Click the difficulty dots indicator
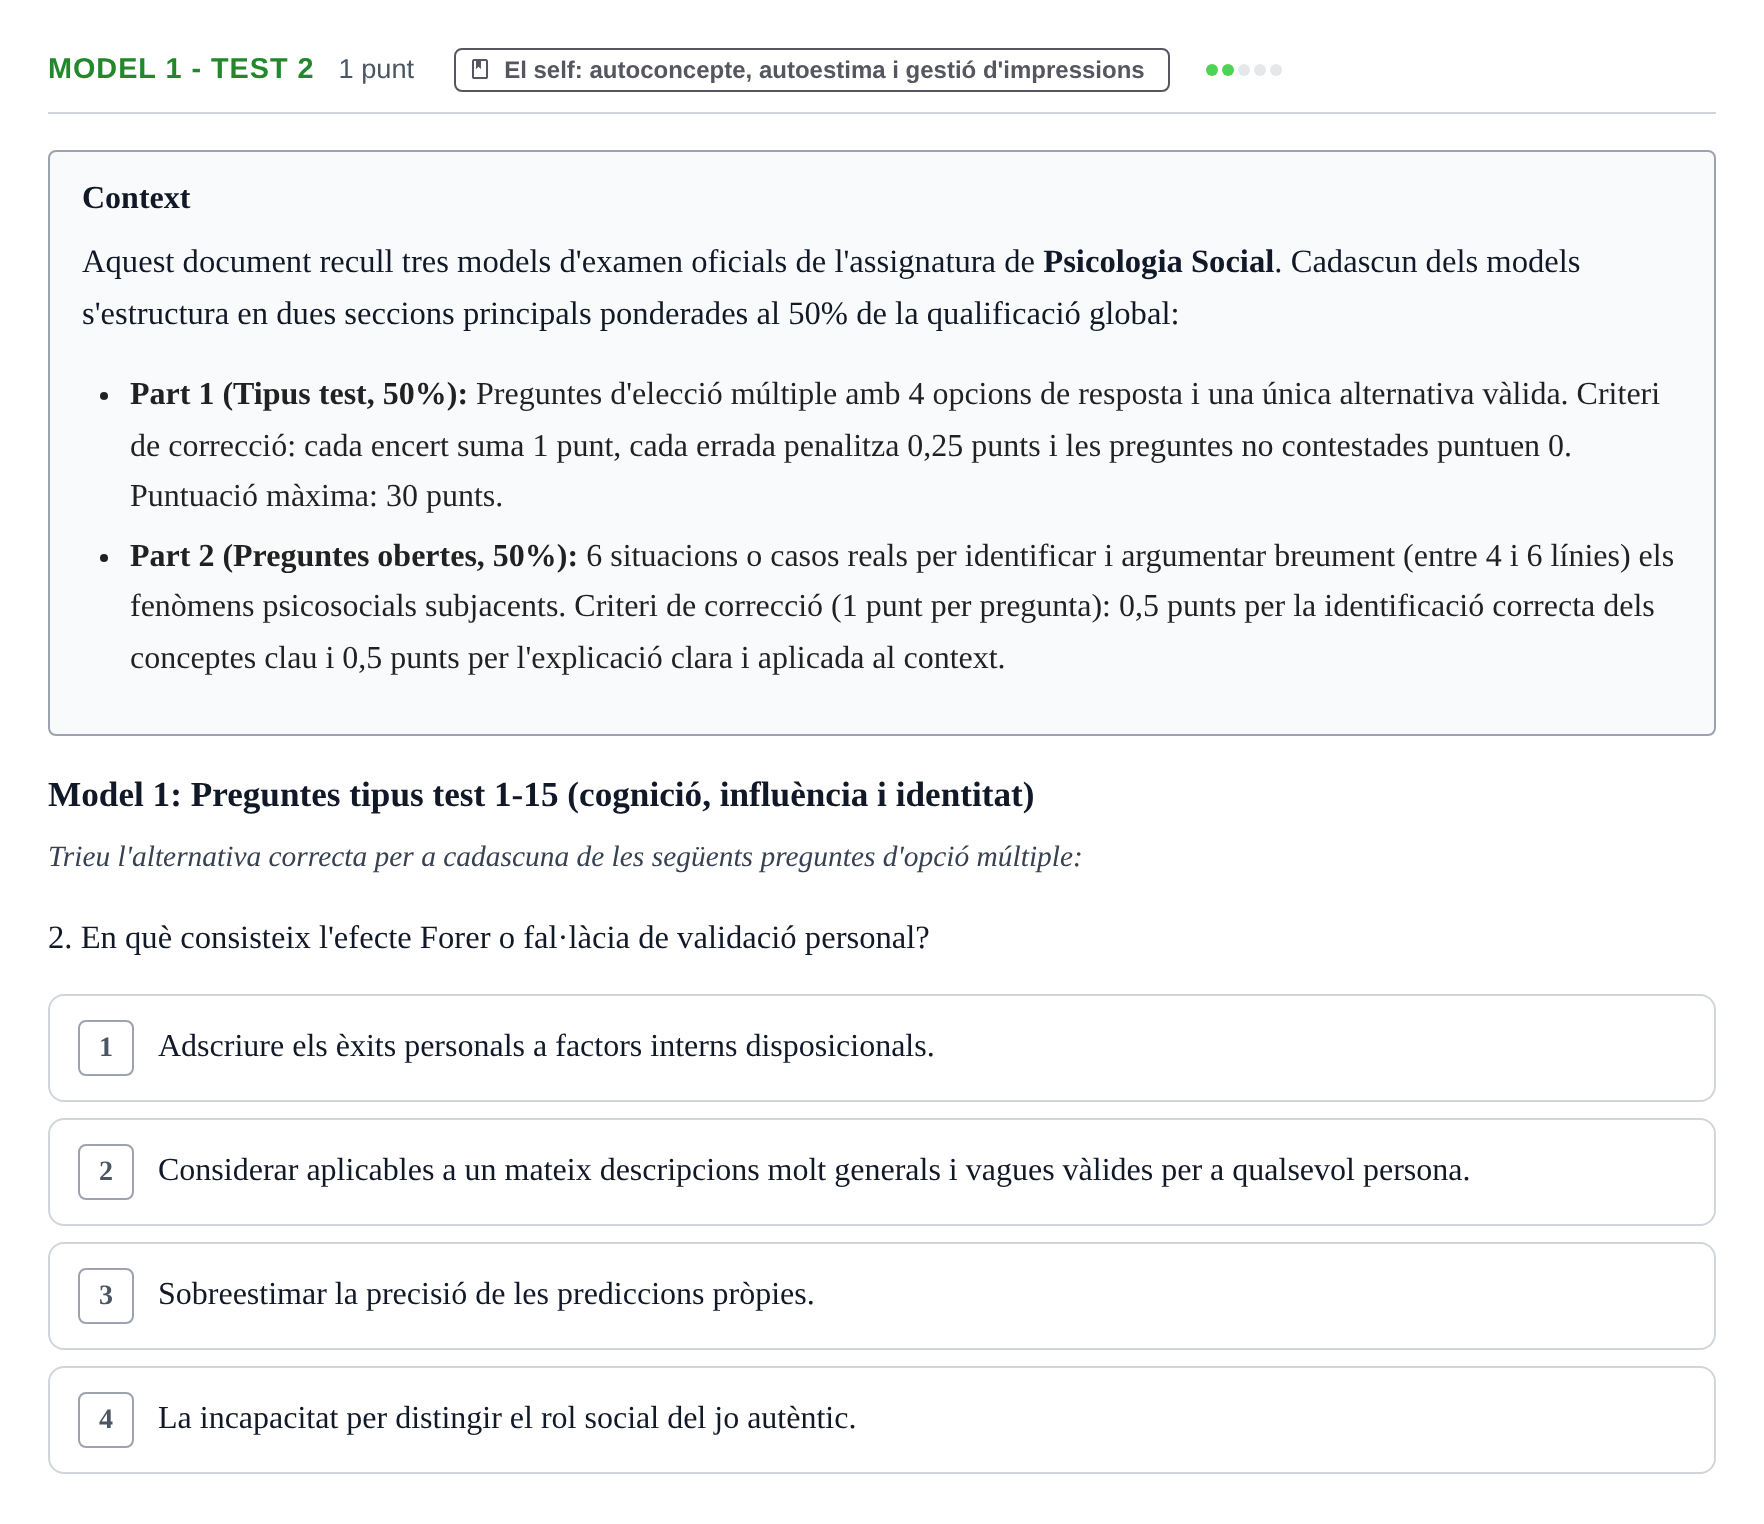Screen dimensions: 1764x1524 click(x=1243, y=70)
